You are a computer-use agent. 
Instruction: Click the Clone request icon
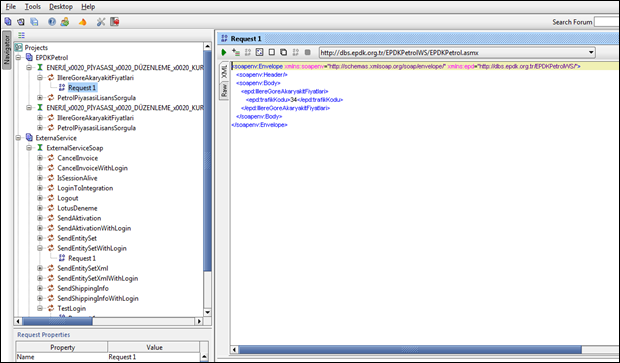284,52
